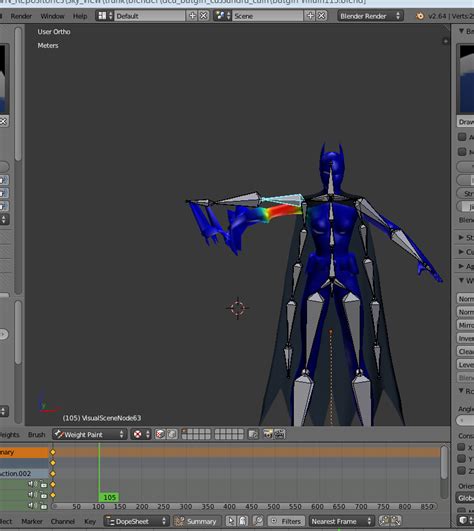
Task: Enable the Z constraint checkbox
Action: tap(461, 470)
